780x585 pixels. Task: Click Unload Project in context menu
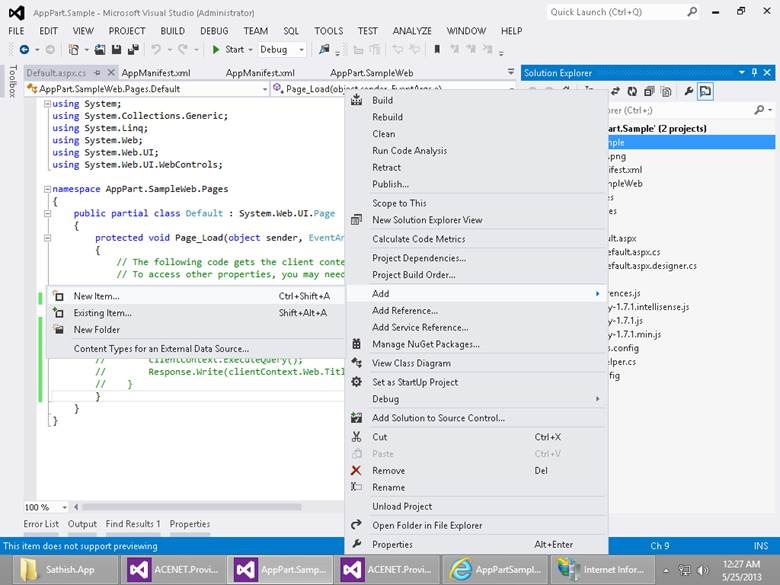pyautogui.click(x=476, y=506)
